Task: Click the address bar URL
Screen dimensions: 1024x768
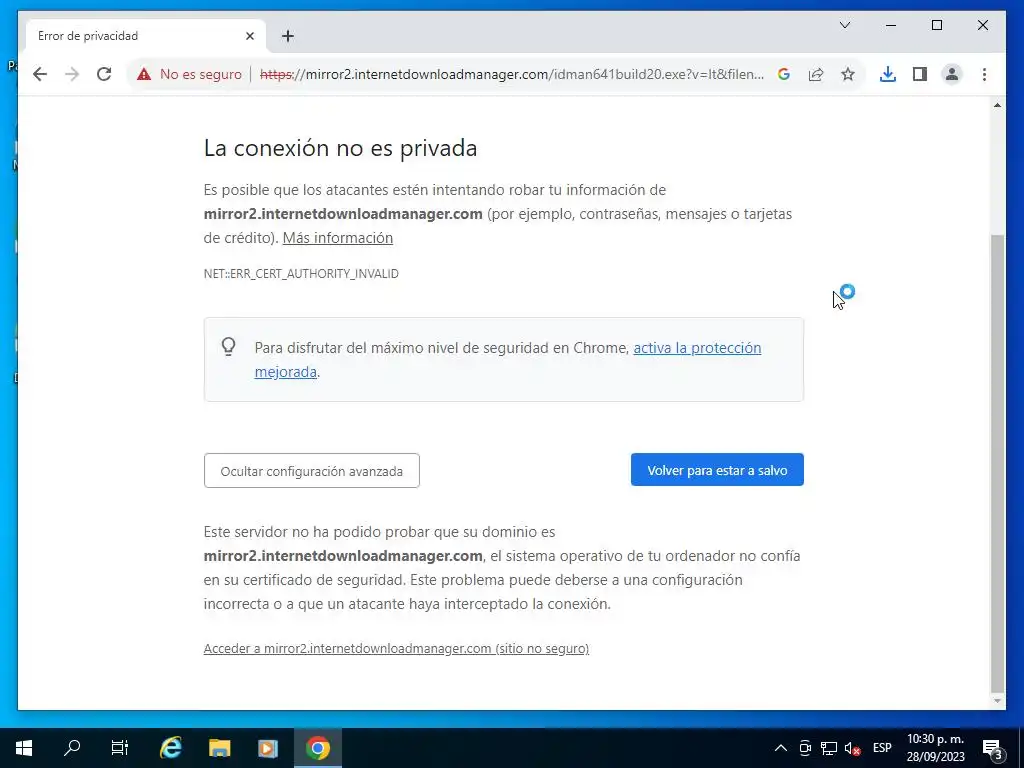Action: click(x=512, y=74)
